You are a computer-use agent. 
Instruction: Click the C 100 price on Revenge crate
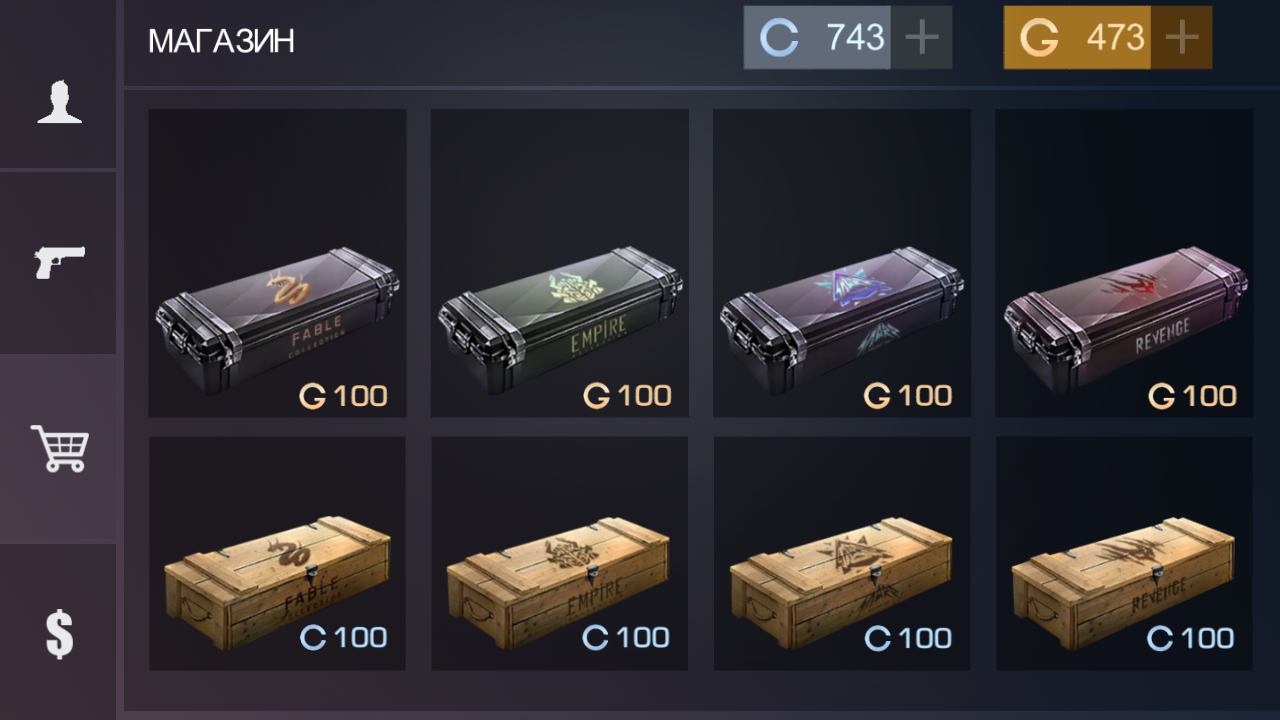1190,638
